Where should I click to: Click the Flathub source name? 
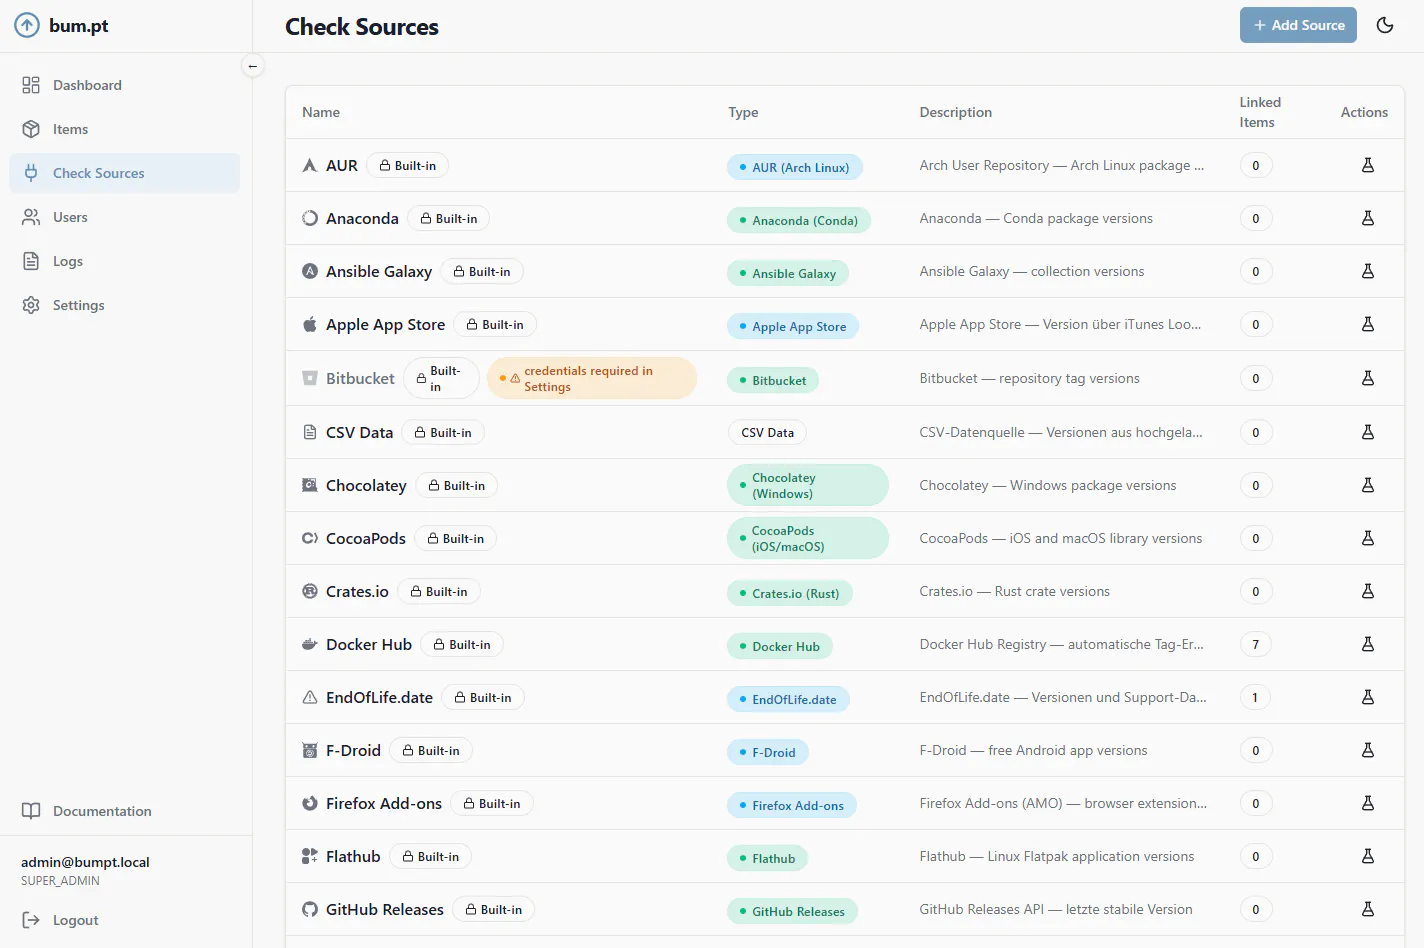tap(353, 856)
